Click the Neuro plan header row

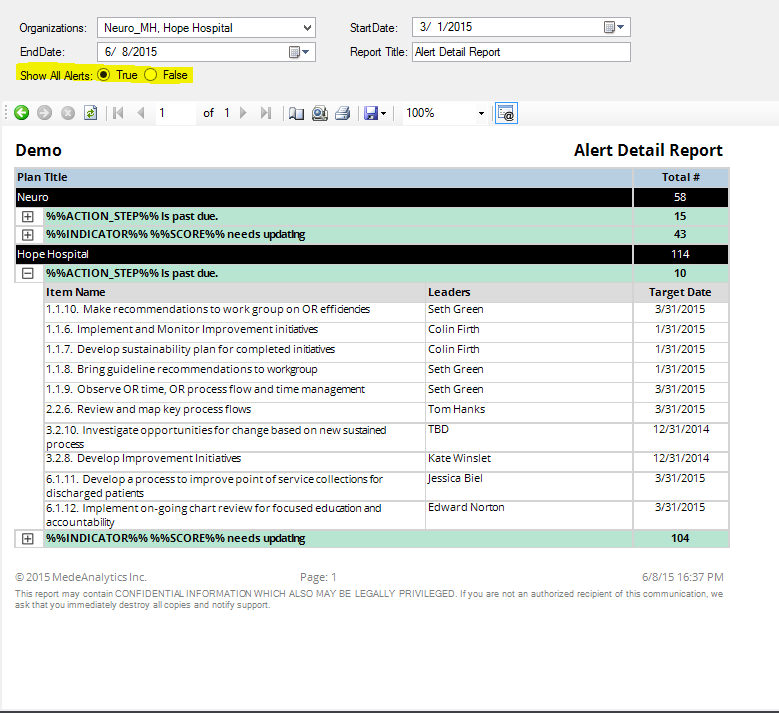(x=324, y=197)
